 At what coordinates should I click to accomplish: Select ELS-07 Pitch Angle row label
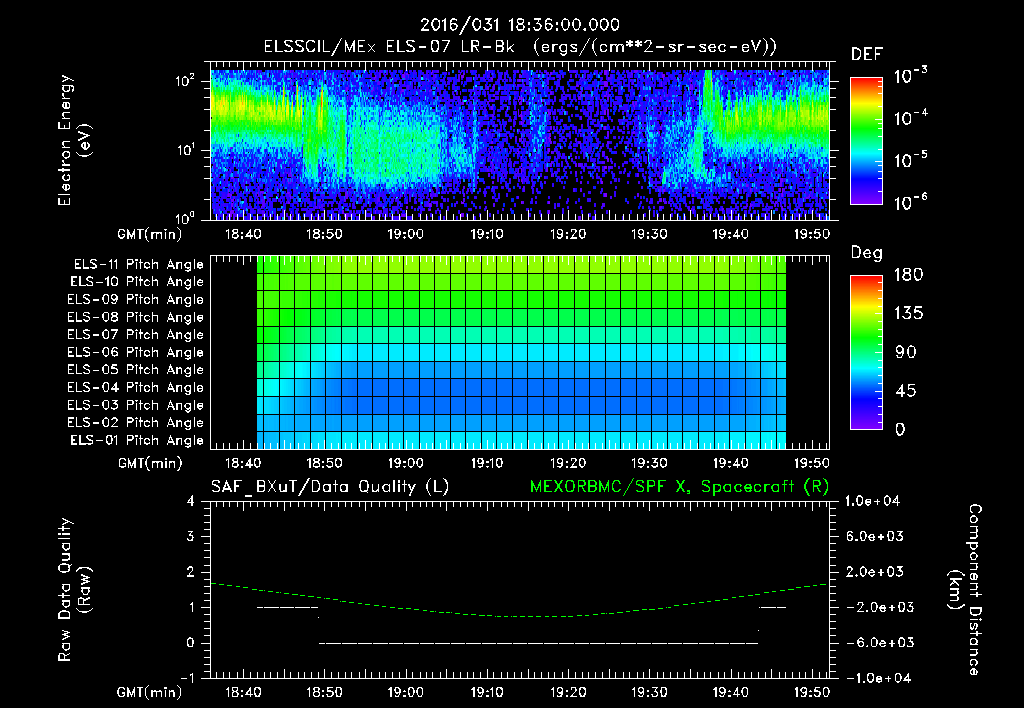[135, 334]
